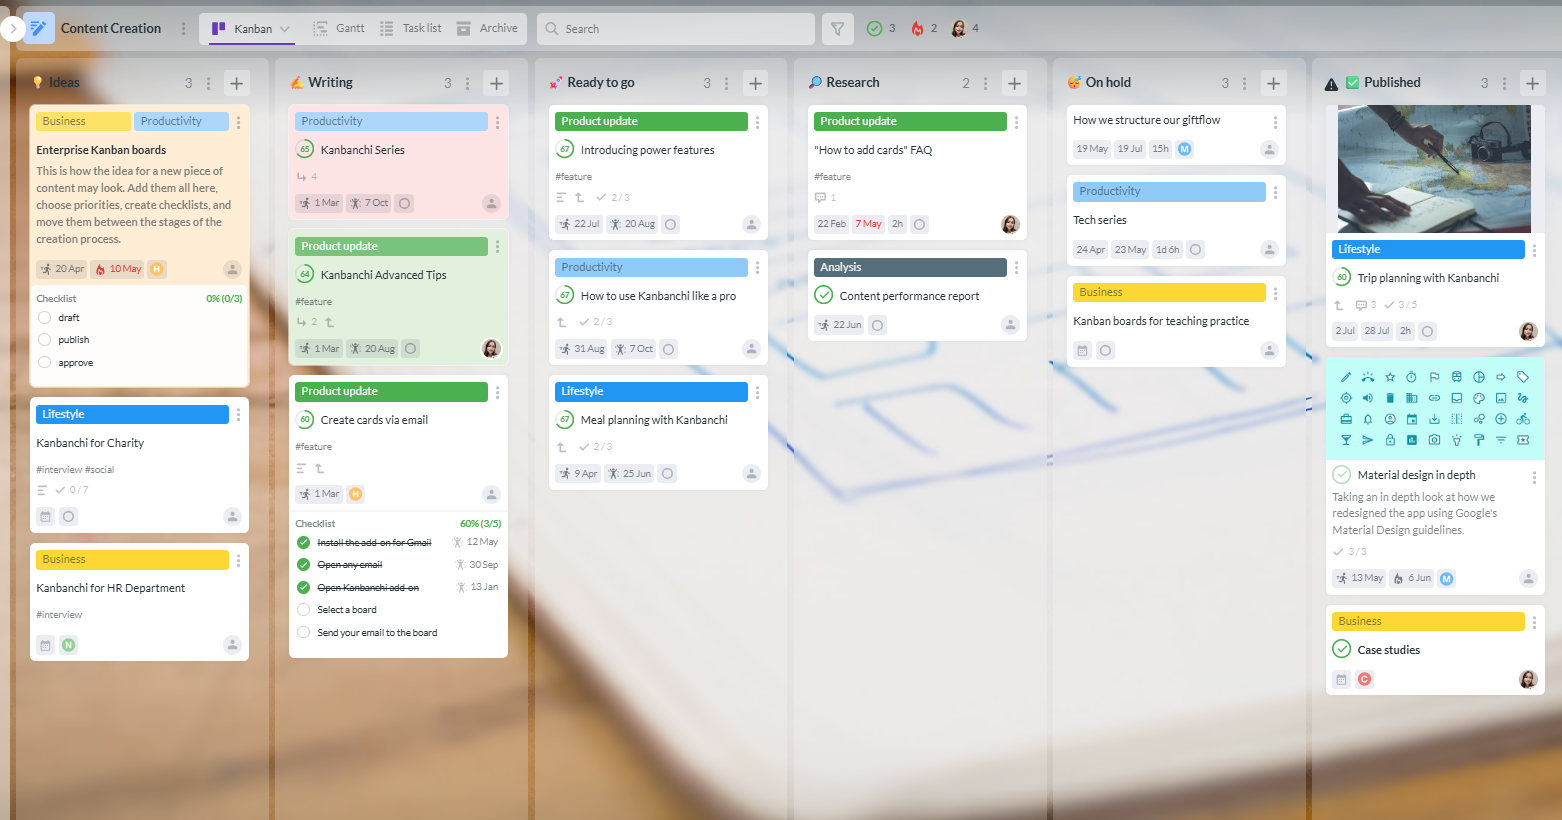Open Content Creation board options menu
The width and height of the screenshot is (1562, 820).
183,28
